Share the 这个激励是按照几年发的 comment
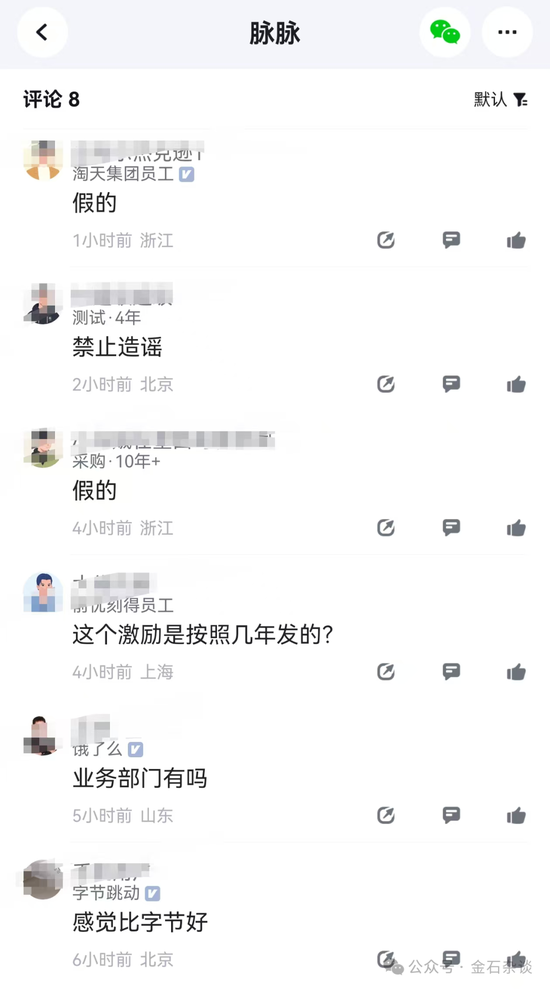Screen dimensions: 550x989 tap(386, 672)
